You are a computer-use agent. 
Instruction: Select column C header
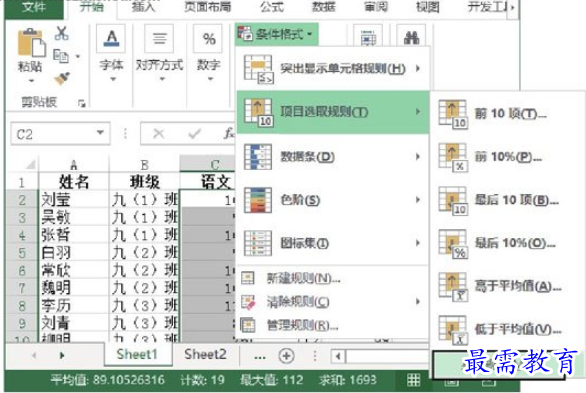click(x=208, y=164)
